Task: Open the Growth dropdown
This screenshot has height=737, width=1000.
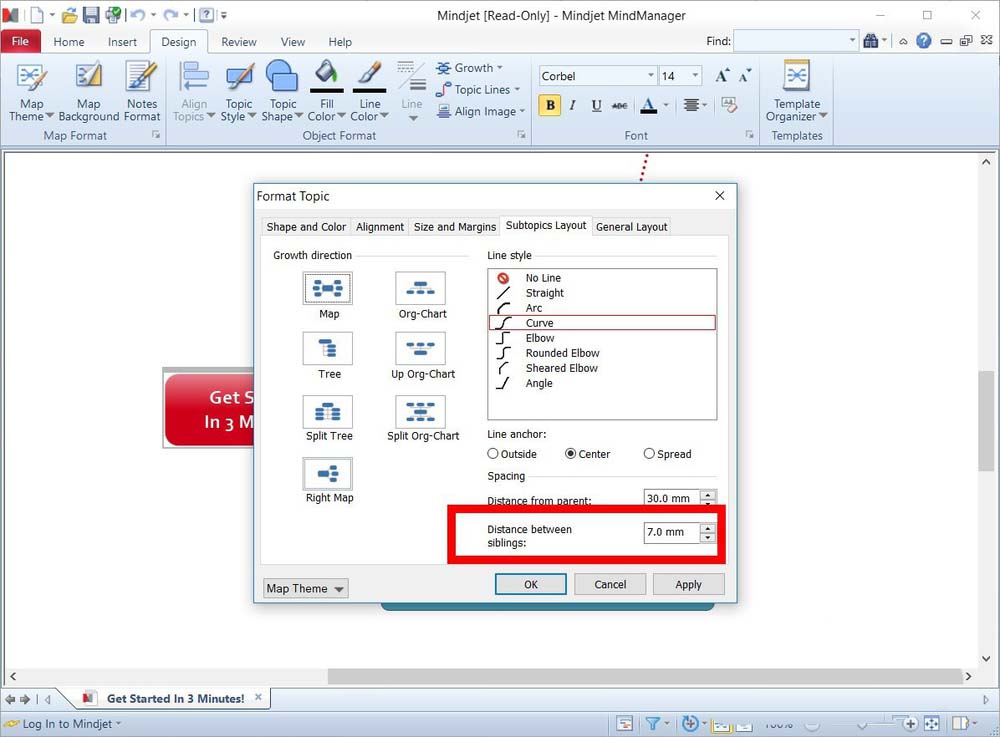Action: point(470,68)
